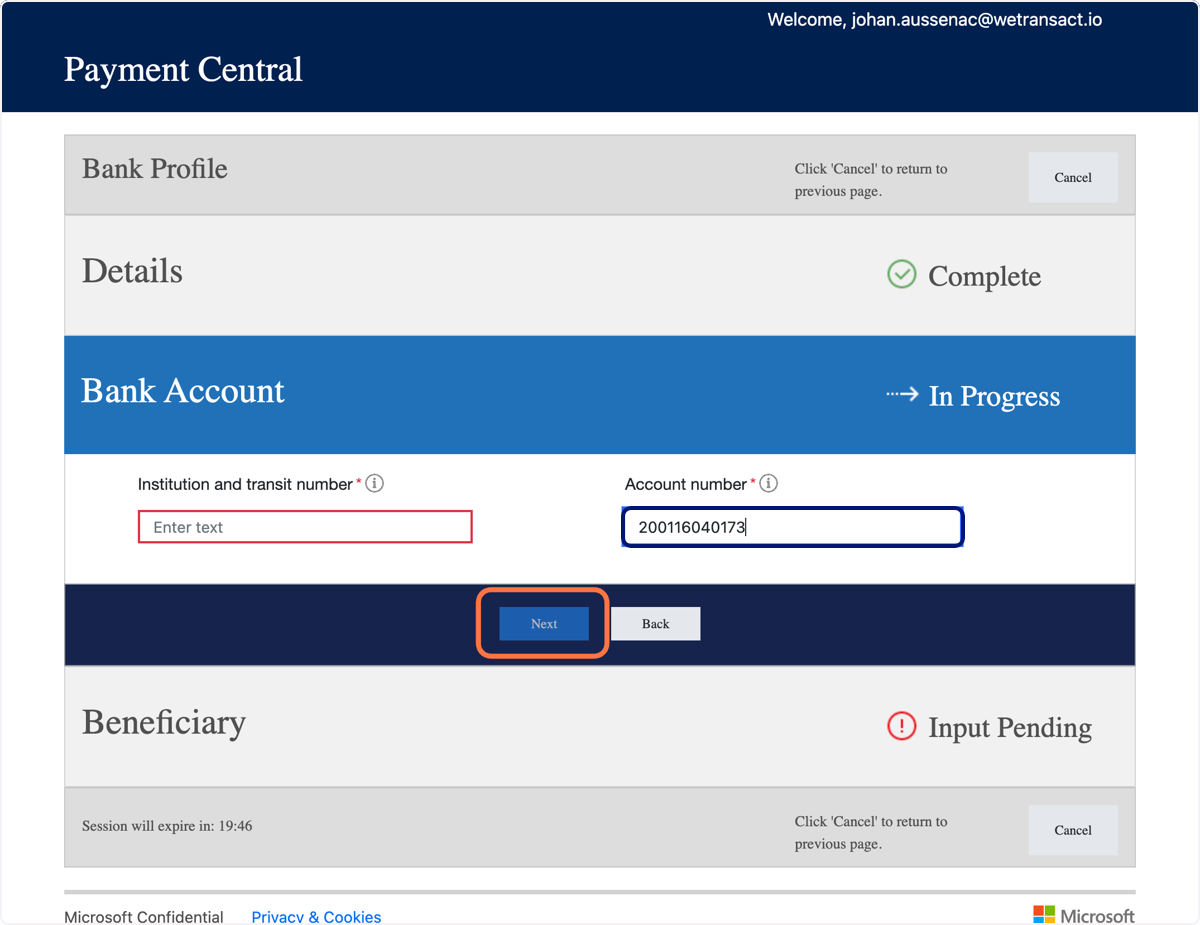Viewport: 1200px width, 925px height.
Task: Click Cancel beside the session timer
Action: click(x=1073, y=830)
